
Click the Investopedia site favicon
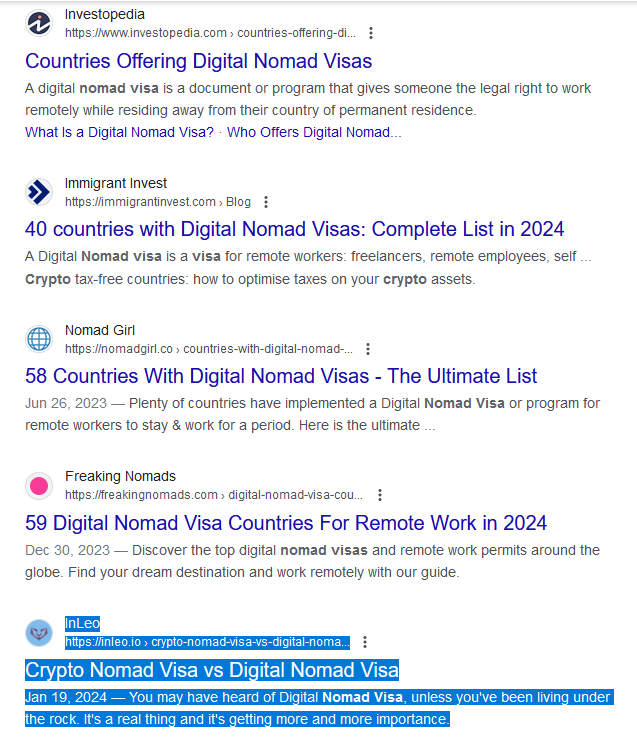point(39,23)
